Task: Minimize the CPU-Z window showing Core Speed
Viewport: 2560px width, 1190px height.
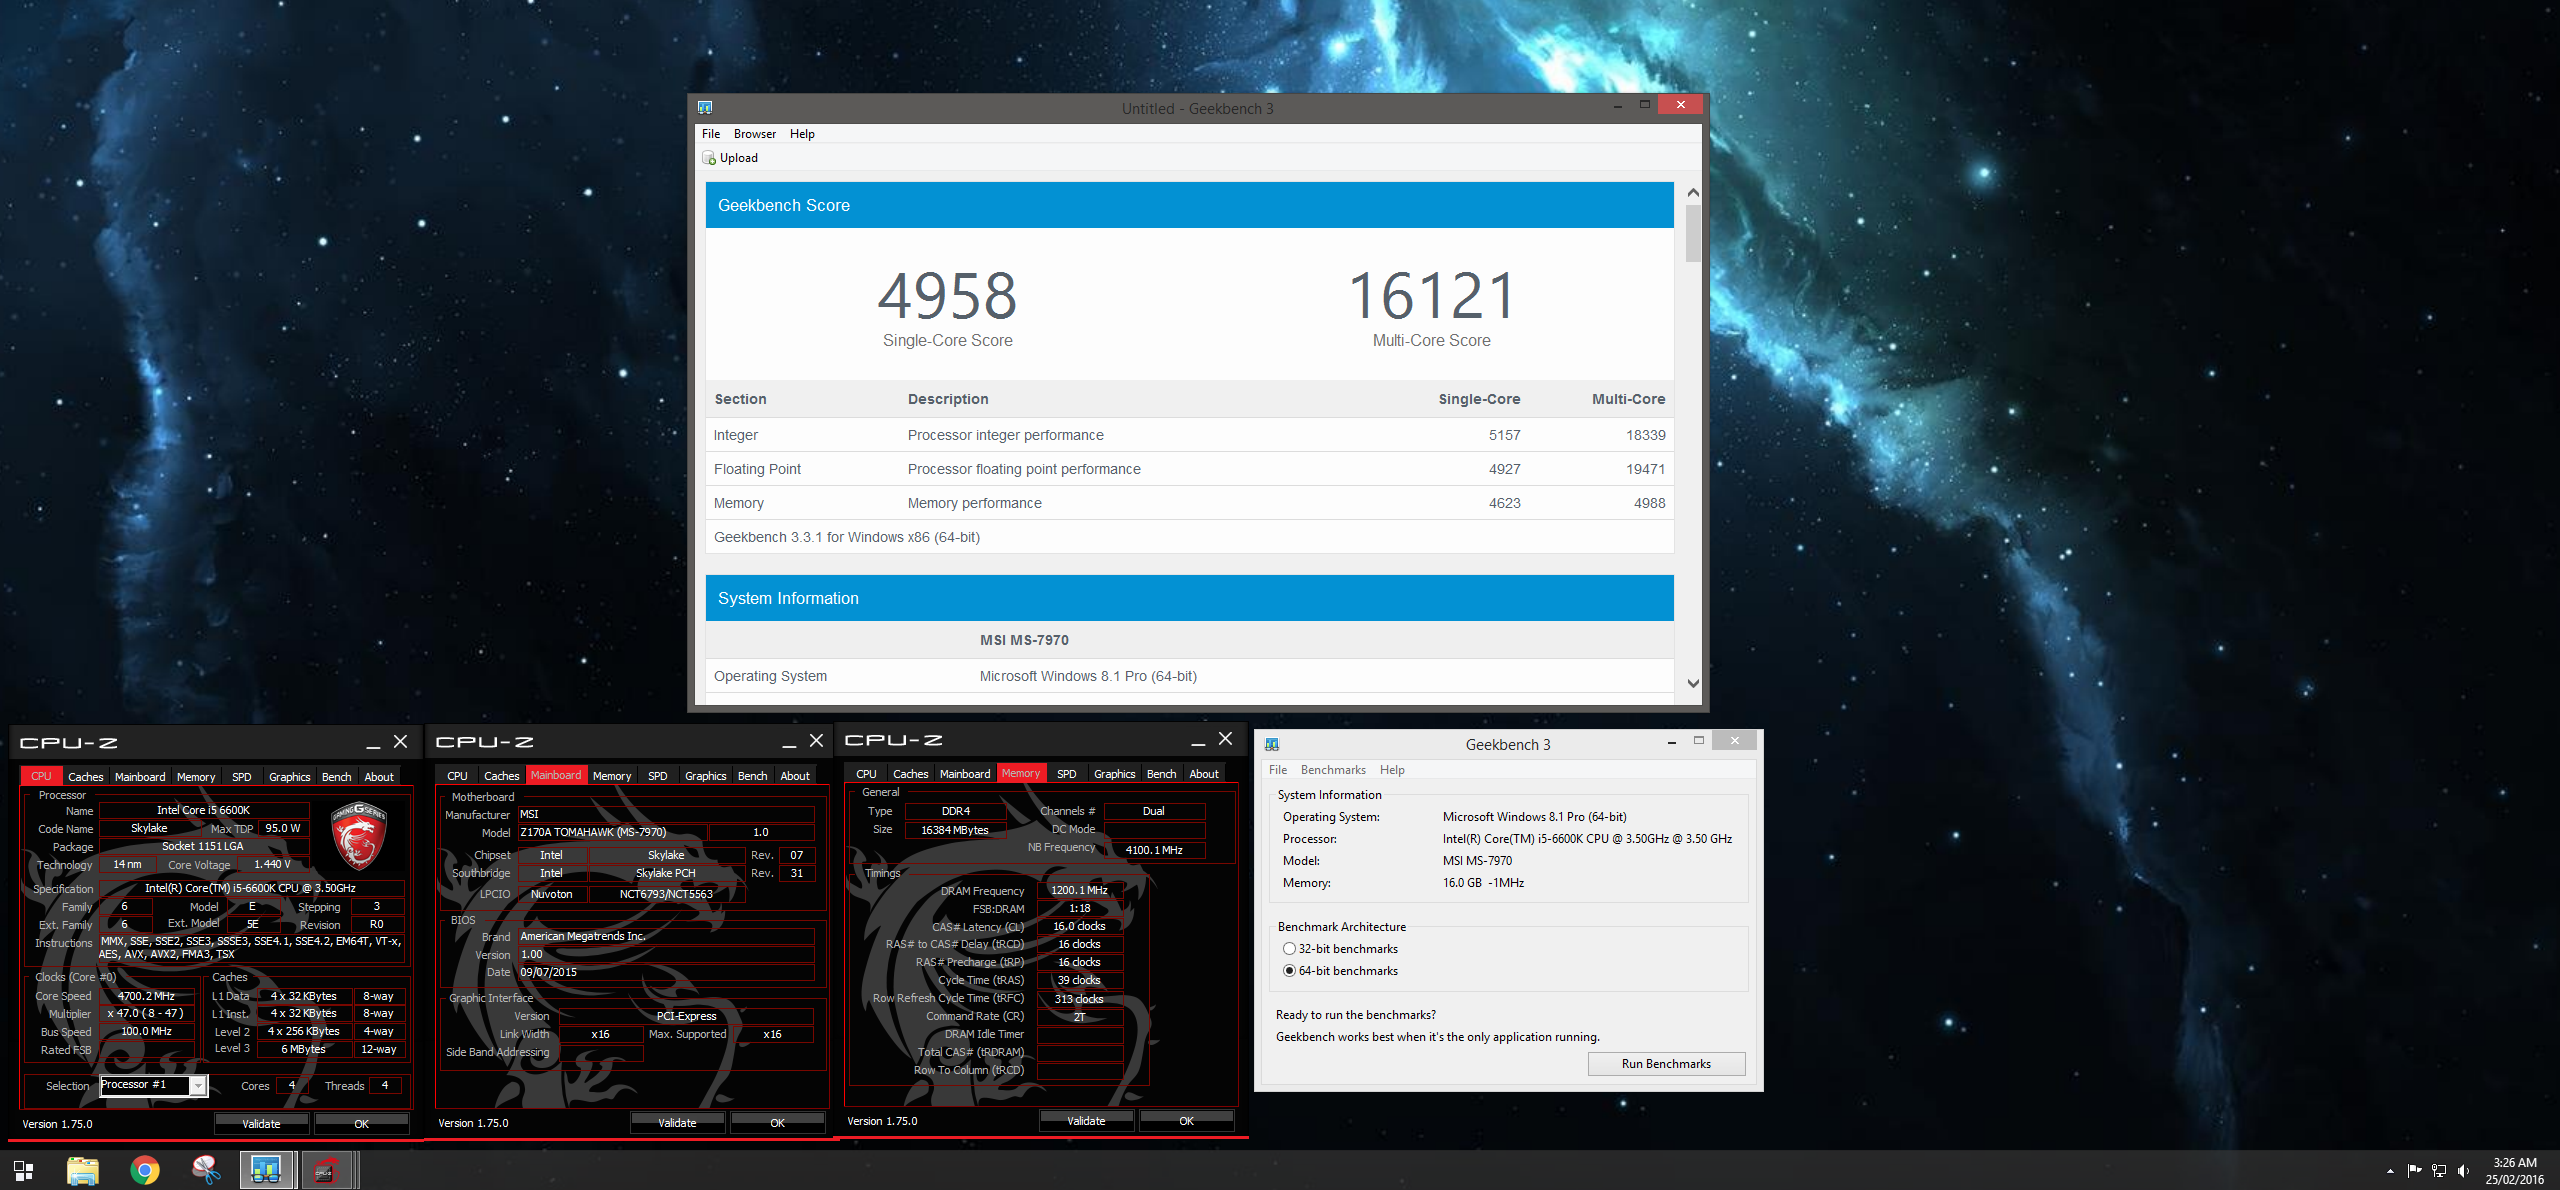Action: click(x=373, y=743)
